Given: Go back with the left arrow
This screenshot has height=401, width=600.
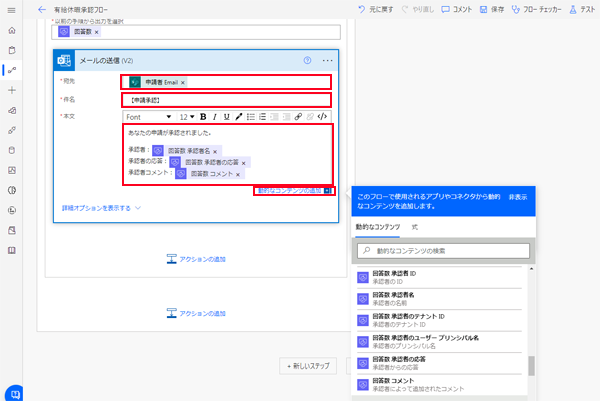Looking at the screenshot, I should click(42, 10).
